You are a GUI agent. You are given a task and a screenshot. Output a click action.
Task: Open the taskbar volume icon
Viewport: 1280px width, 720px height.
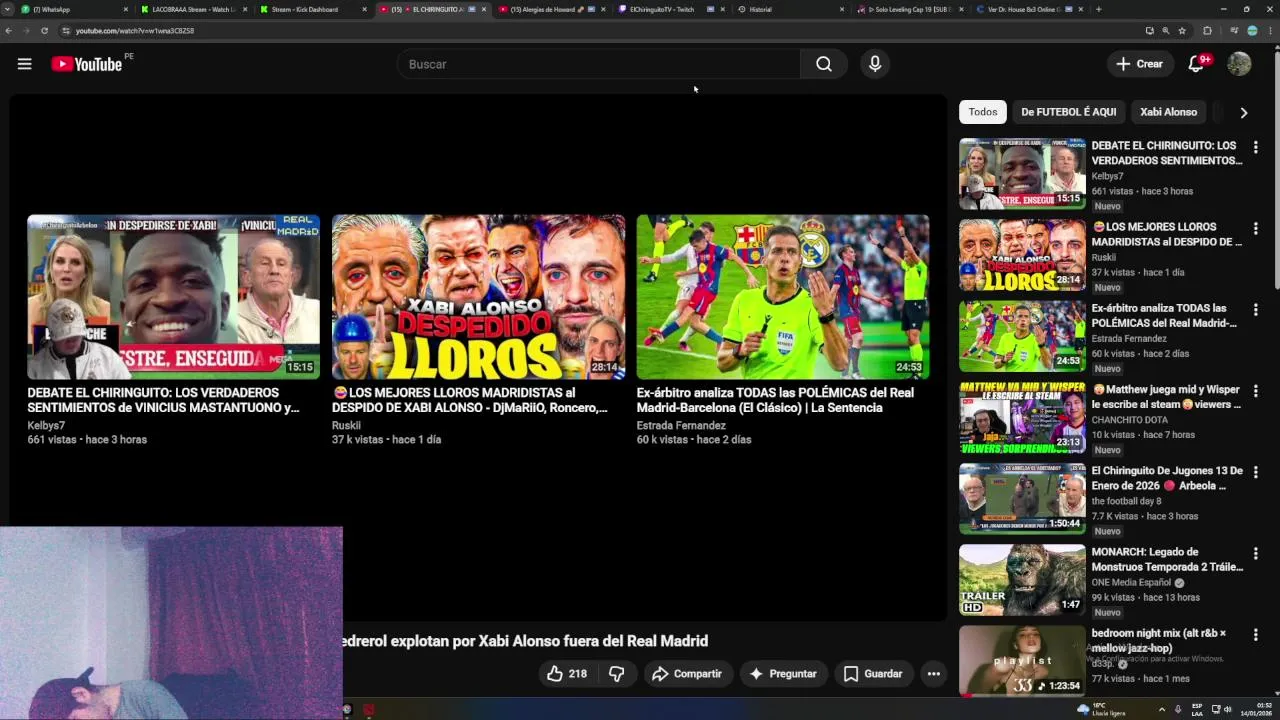(1228, 709)
